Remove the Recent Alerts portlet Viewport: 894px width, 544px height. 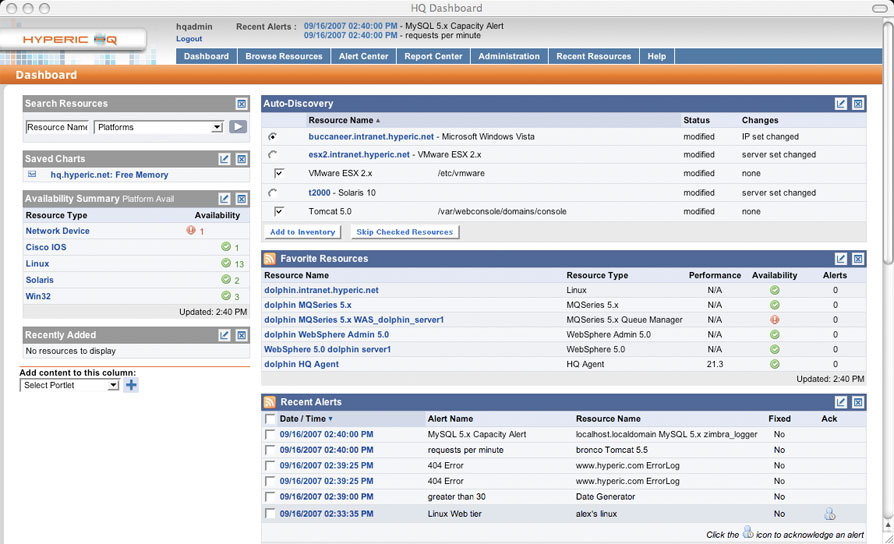point(858,402)
